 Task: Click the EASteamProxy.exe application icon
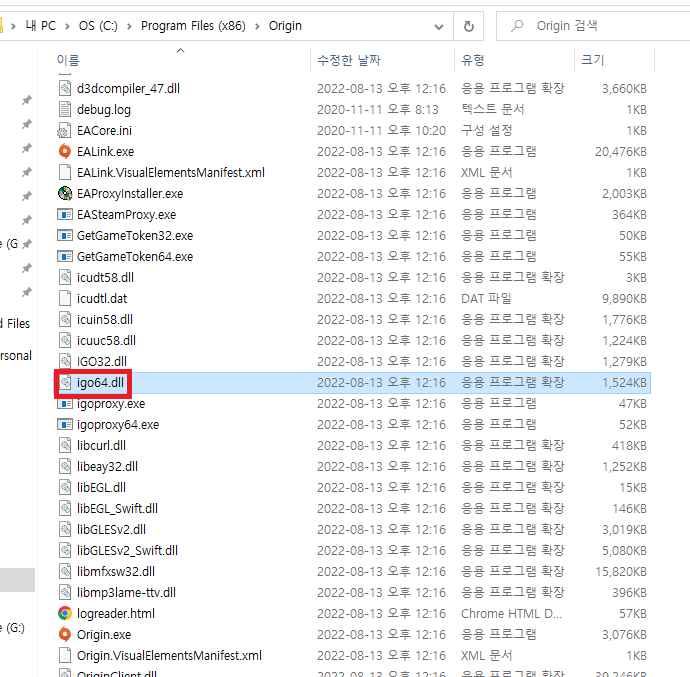(x=65, y=215)
